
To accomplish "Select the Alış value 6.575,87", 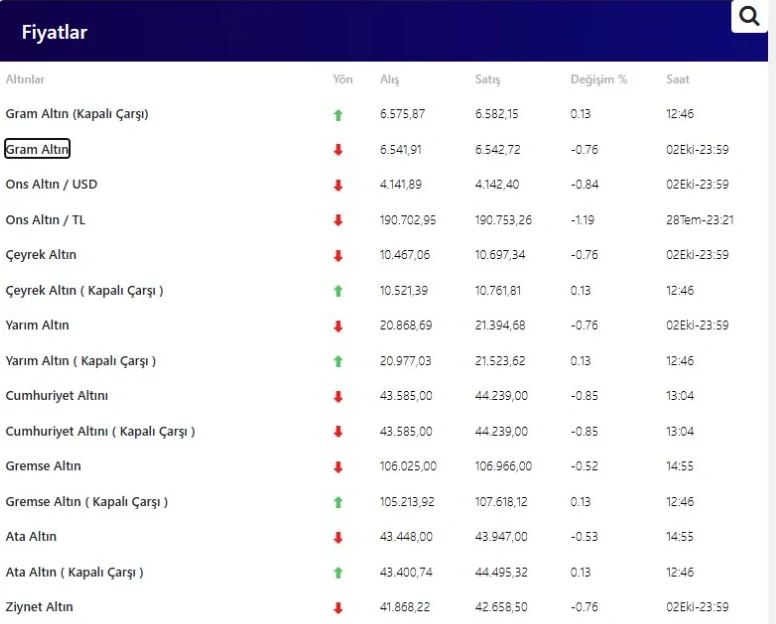I will (402, 114).
